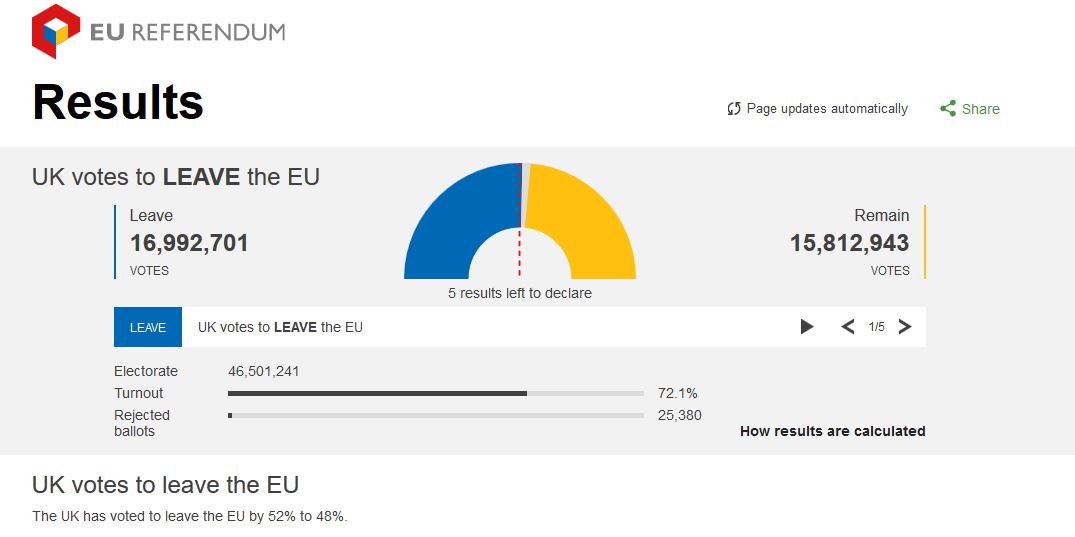This screenshot has width=1075, height=537.
Task: Play the results ticker
Action: tap(807, 327)
